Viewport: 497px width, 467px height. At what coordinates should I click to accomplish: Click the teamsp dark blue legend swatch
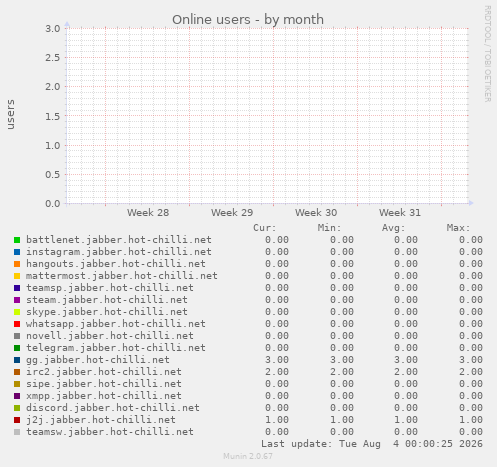click(x=17, y=288)
